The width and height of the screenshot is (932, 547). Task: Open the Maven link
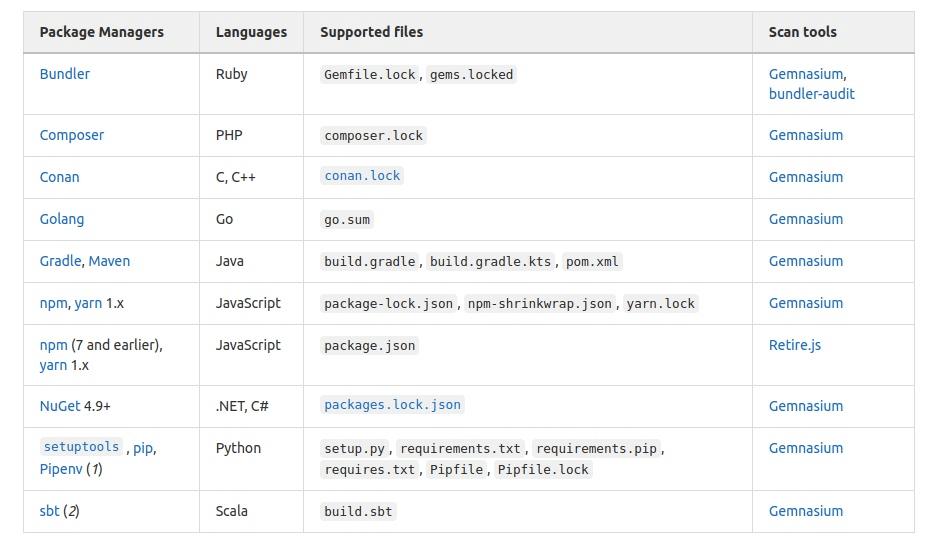(x=109, y=261)
